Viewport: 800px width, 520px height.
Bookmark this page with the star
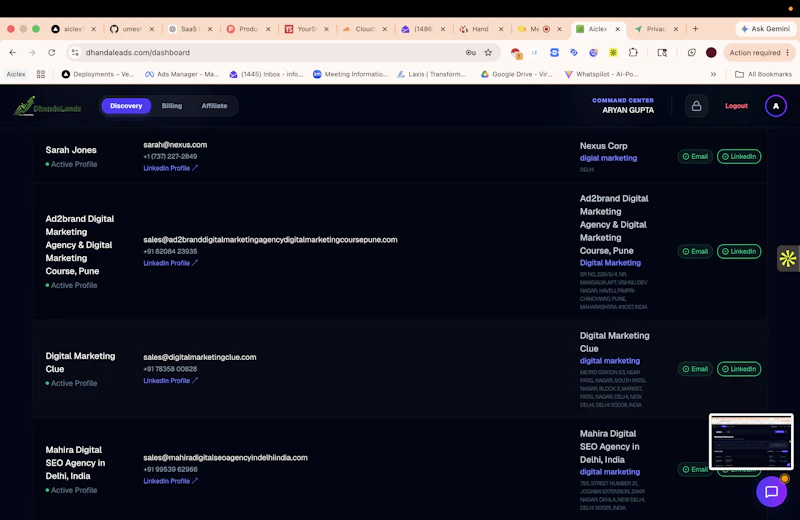point(488,53)
